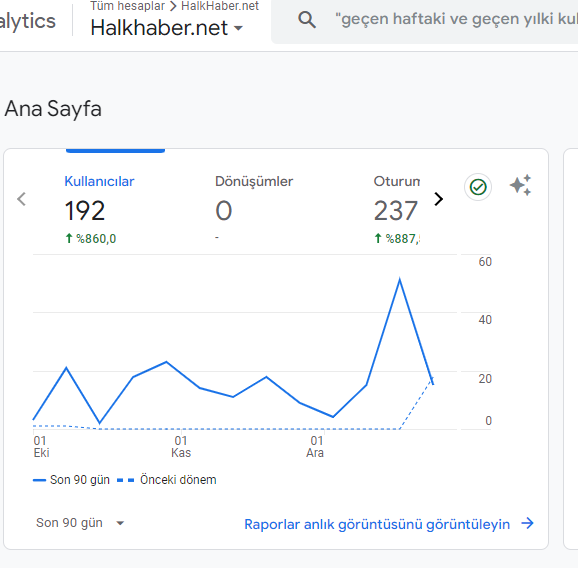Click the green data quality check icon
578x568 pixels.
coord(478,187)
